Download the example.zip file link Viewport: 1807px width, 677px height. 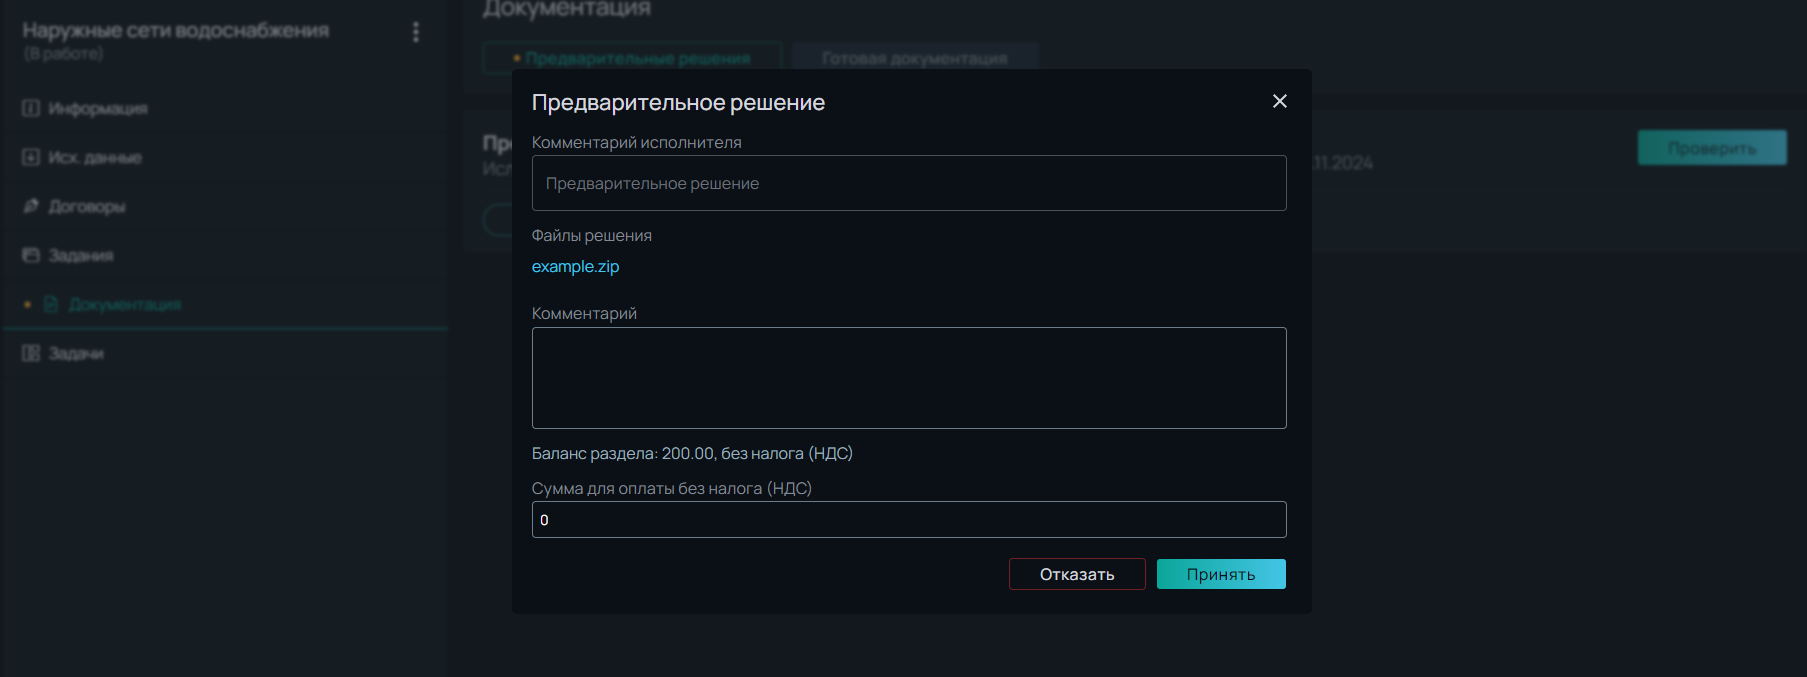point(575,266)
